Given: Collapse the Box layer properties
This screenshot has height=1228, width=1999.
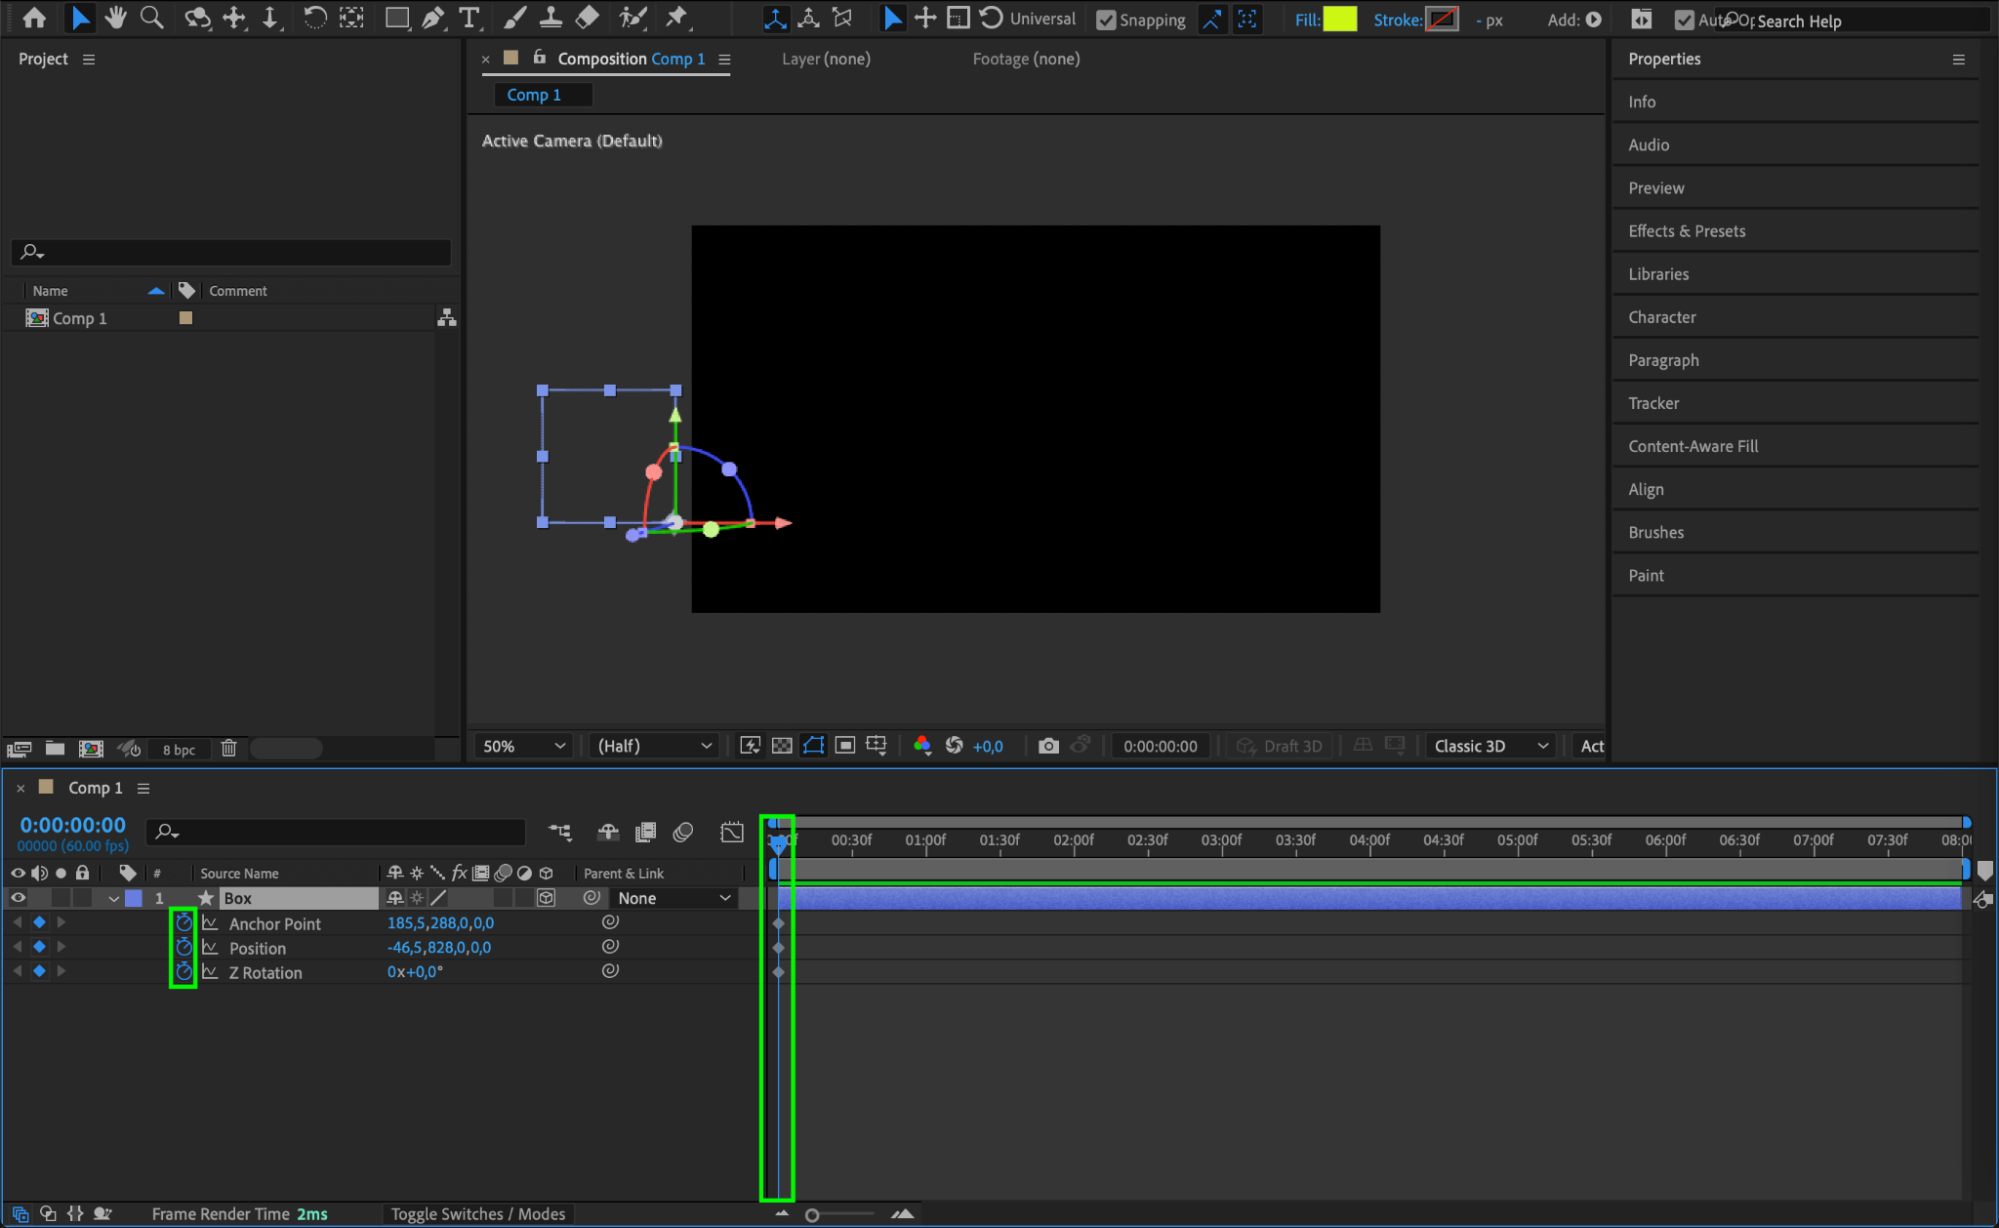Looking at the screenshot, I should tap(114, 898).
